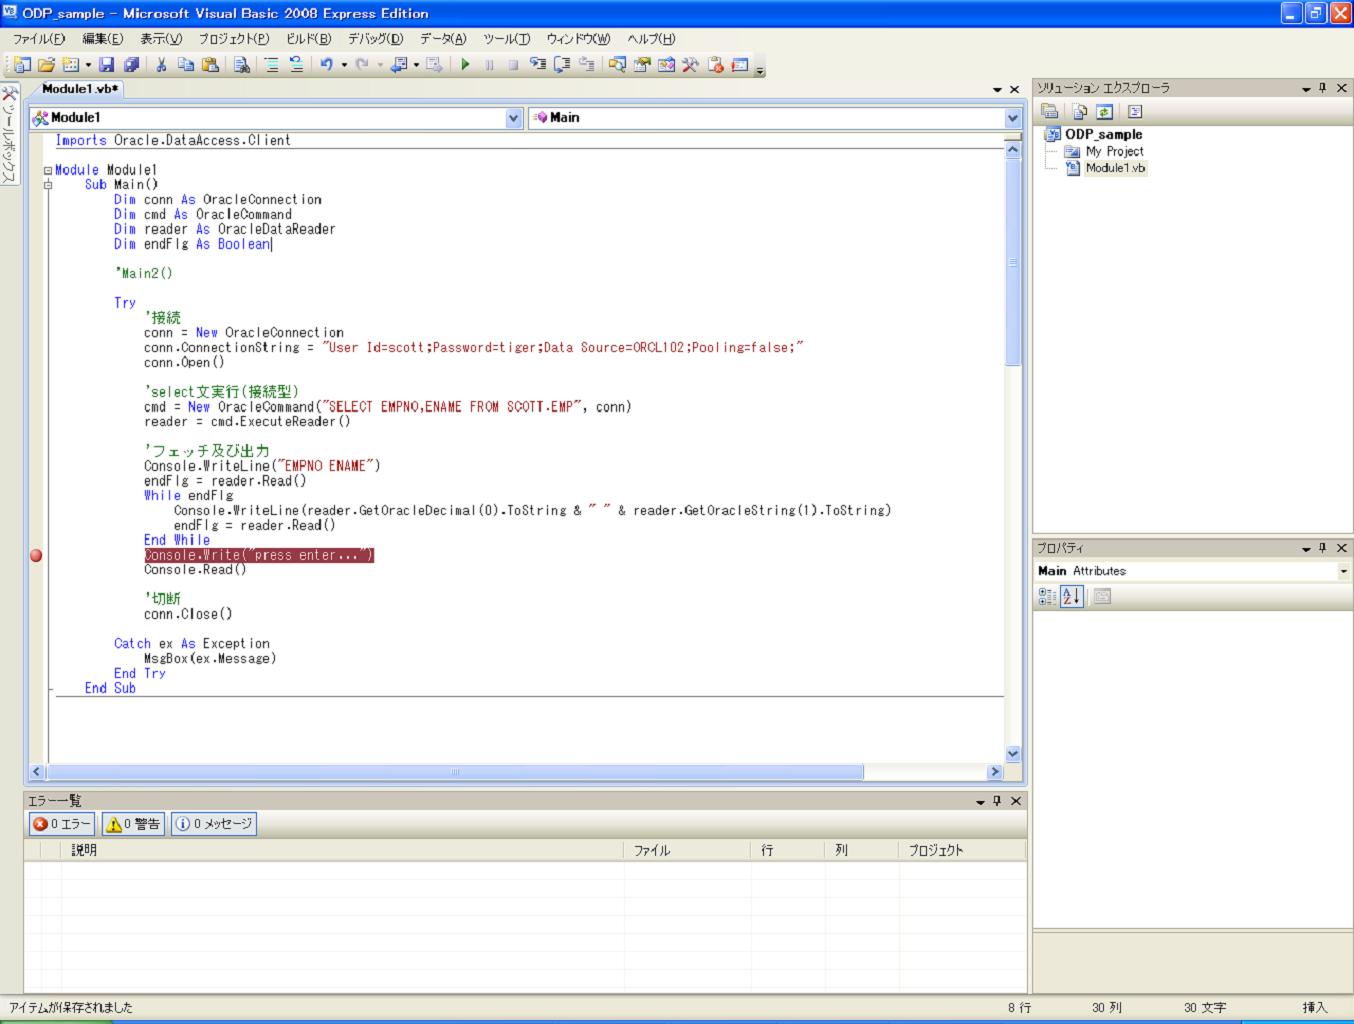Collapse the Sub Main() outline region

47,185
